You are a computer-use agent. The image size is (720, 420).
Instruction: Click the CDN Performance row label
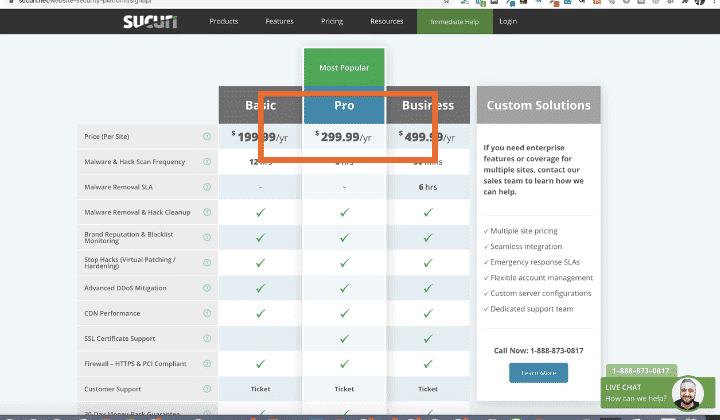point(112,313)
